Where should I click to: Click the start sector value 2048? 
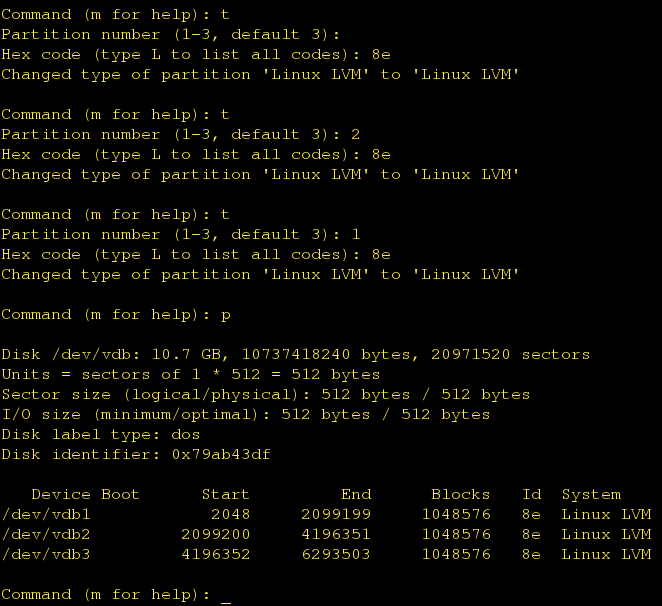[231, 514]
